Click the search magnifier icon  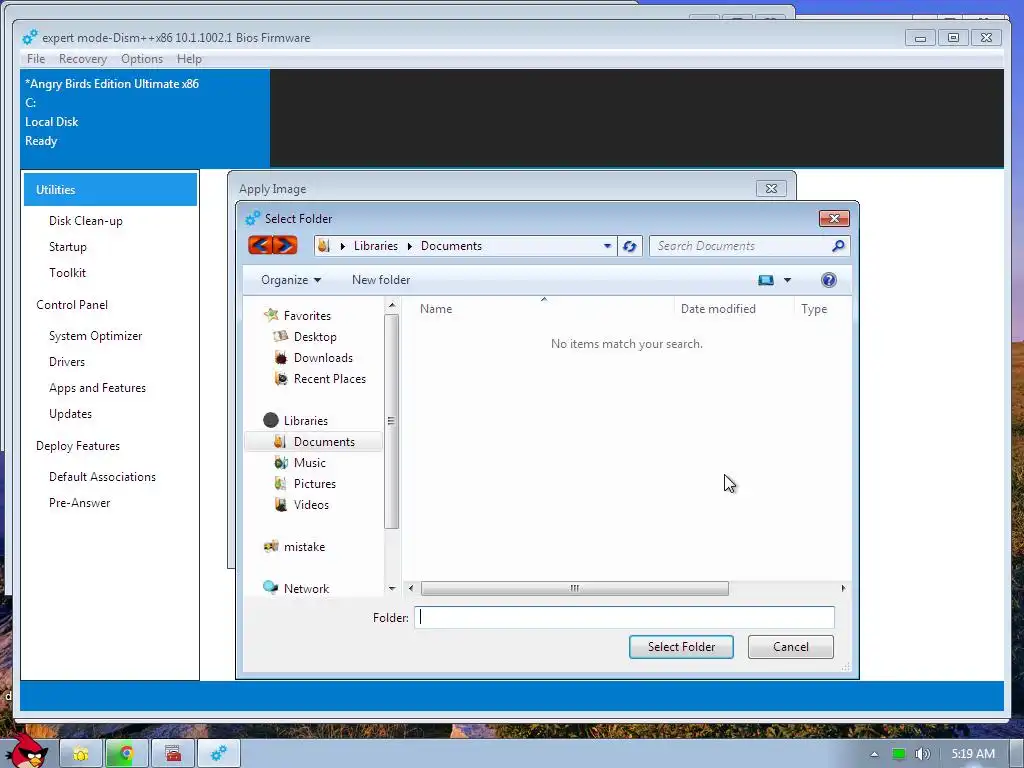(x=838, y=246)
